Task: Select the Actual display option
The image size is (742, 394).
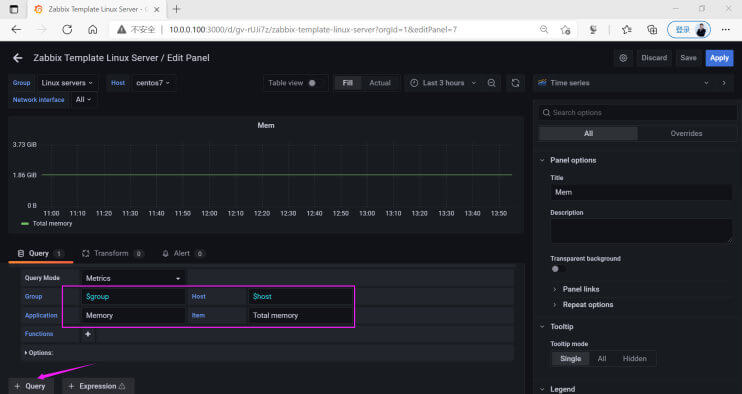Action: 380,83
